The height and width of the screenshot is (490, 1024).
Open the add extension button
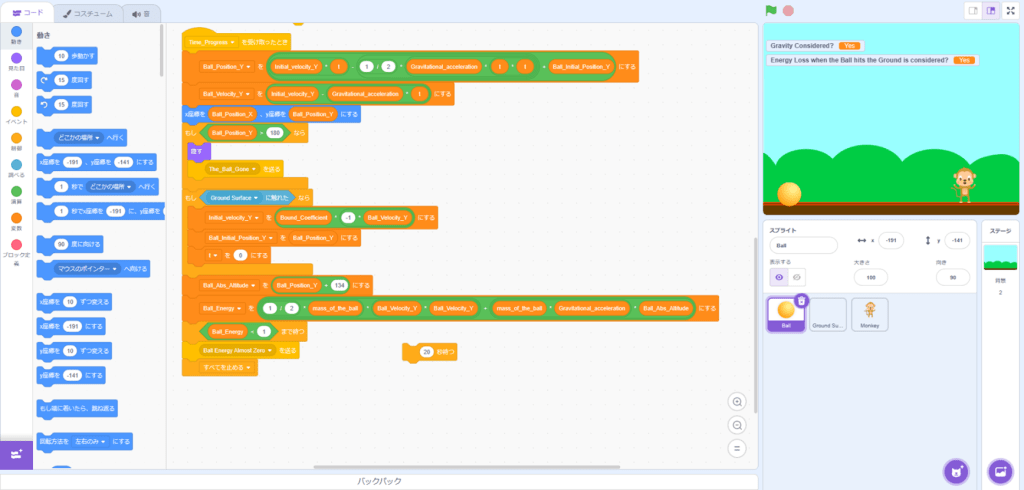coord(16,455)
